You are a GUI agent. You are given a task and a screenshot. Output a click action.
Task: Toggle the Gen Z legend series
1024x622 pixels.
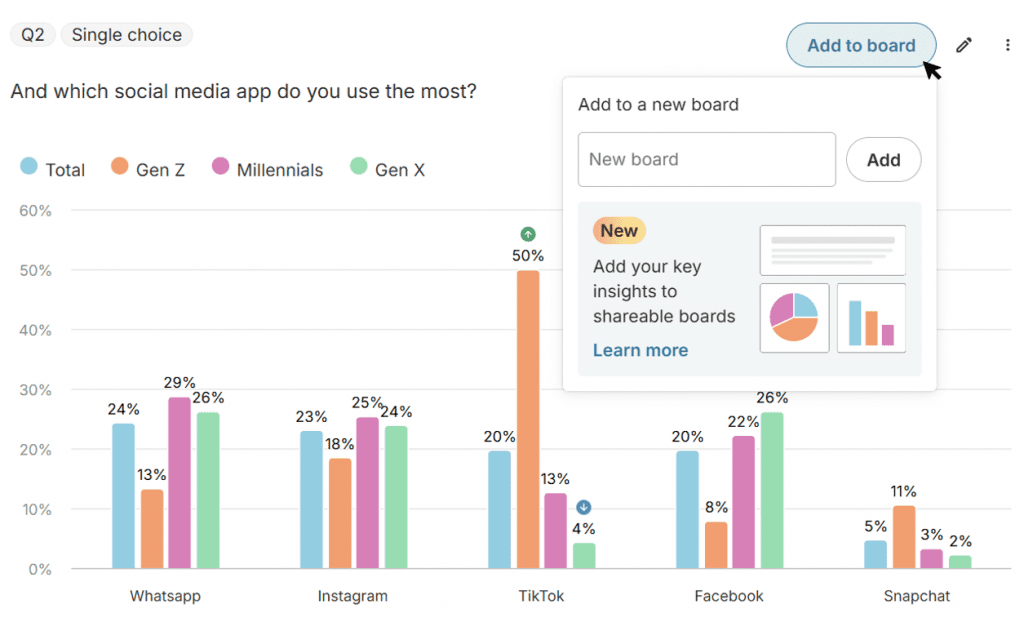click(x=148, y=169)
